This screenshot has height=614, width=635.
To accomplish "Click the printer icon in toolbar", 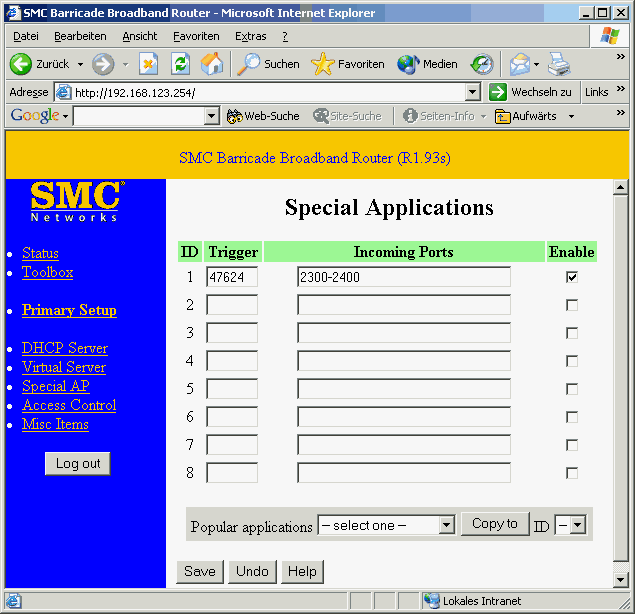I will [558, 64].
